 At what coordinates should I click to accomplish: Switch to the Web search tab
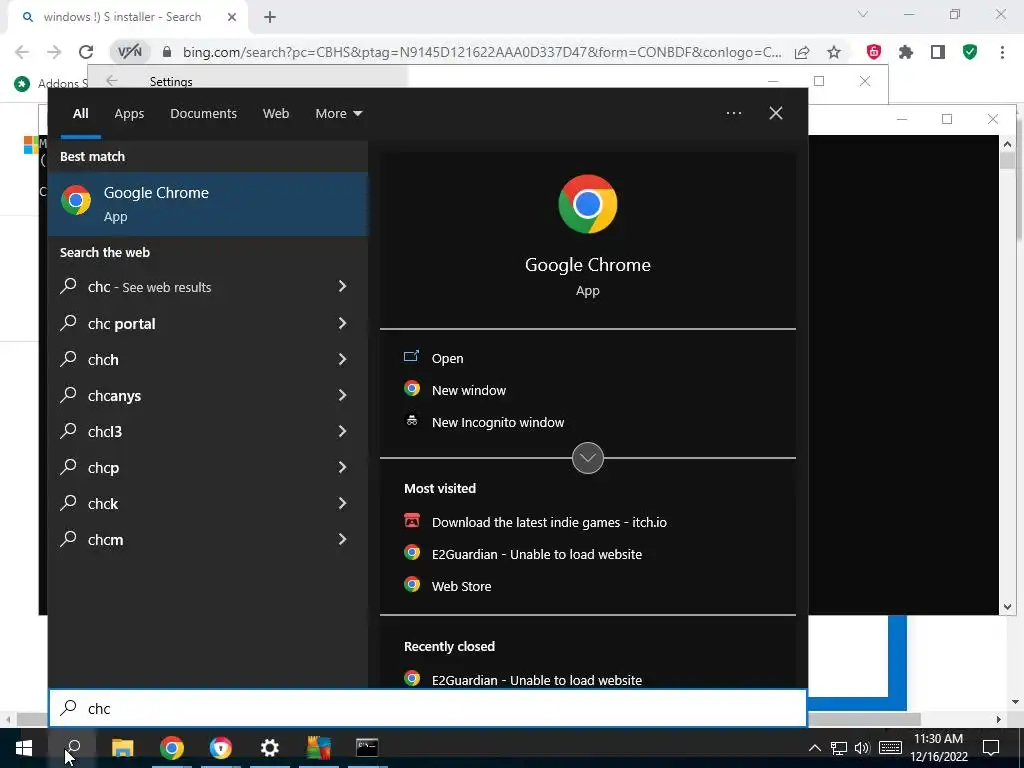coord(276,114)
